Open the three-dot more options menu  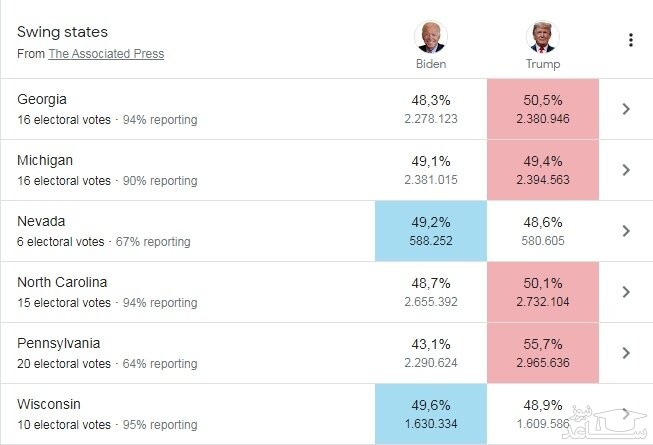click(x=630, y=40)
